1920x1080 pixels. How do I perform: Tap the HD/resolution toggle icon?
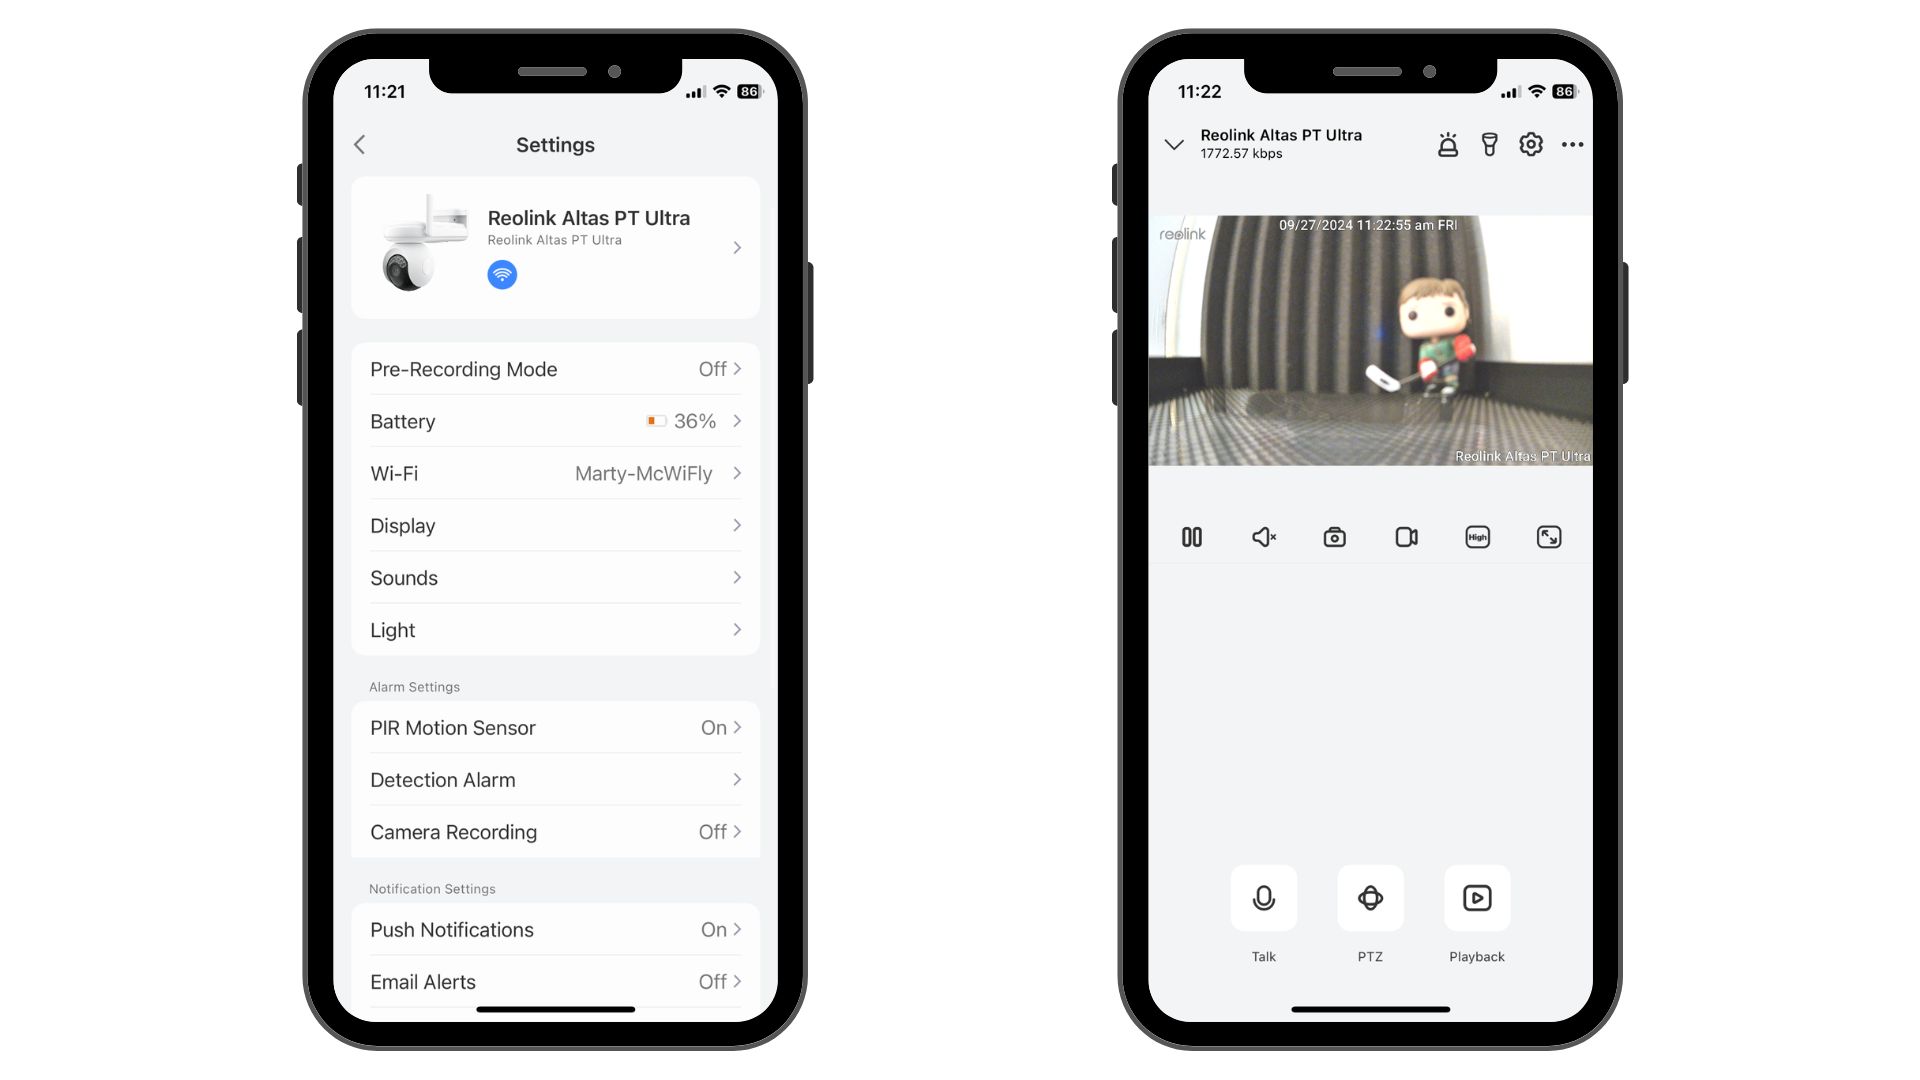click(1476, 537)
